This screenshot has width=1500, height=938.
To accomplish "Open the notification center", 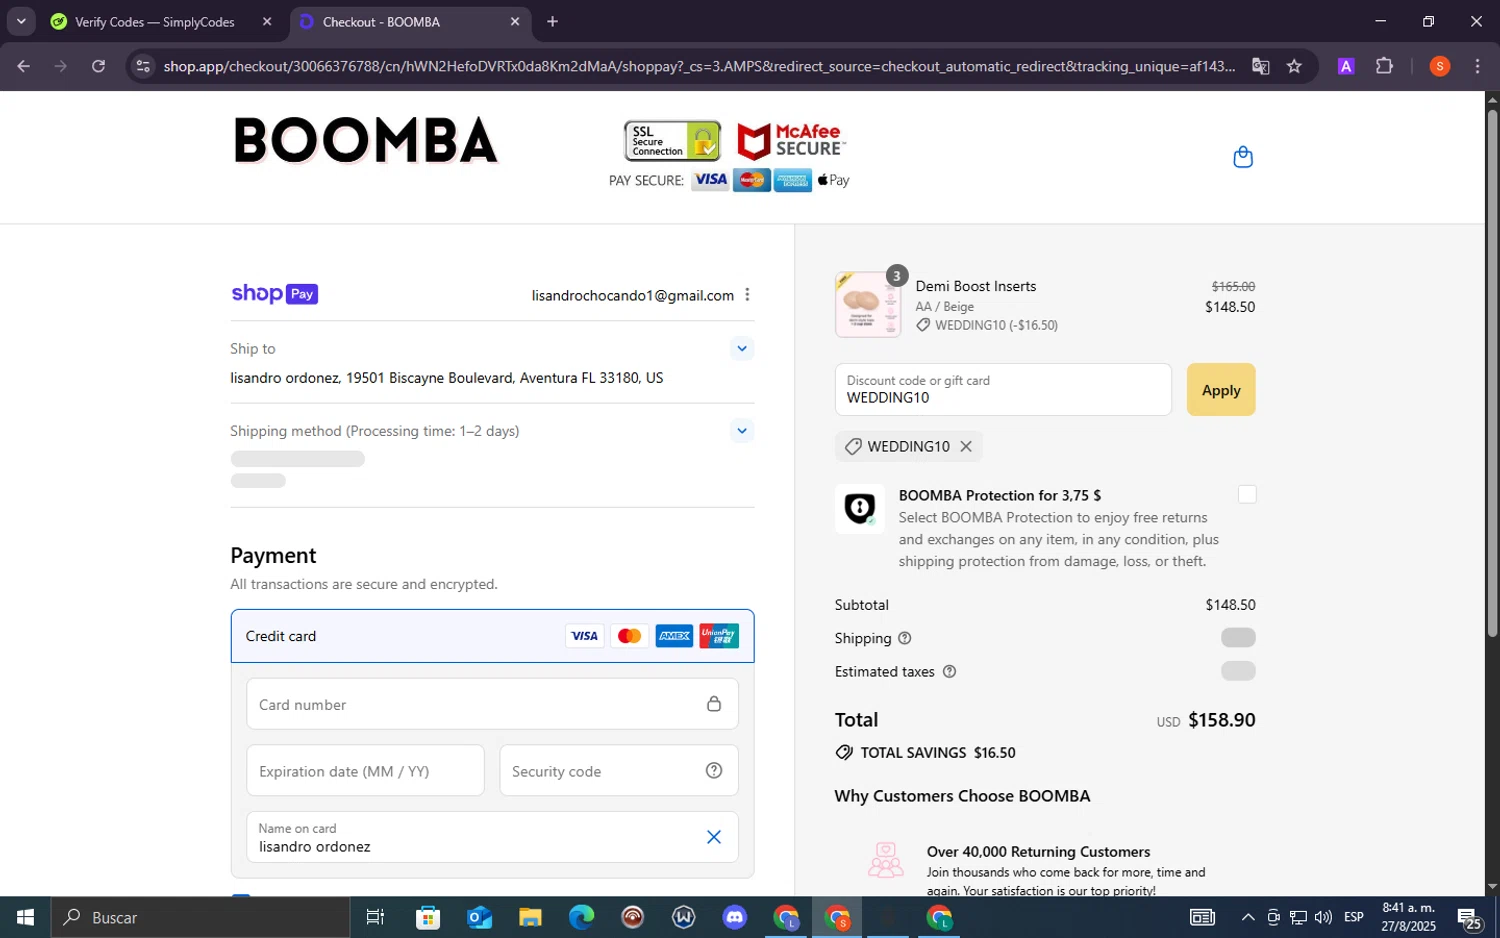I will [x=1469, y=917].
